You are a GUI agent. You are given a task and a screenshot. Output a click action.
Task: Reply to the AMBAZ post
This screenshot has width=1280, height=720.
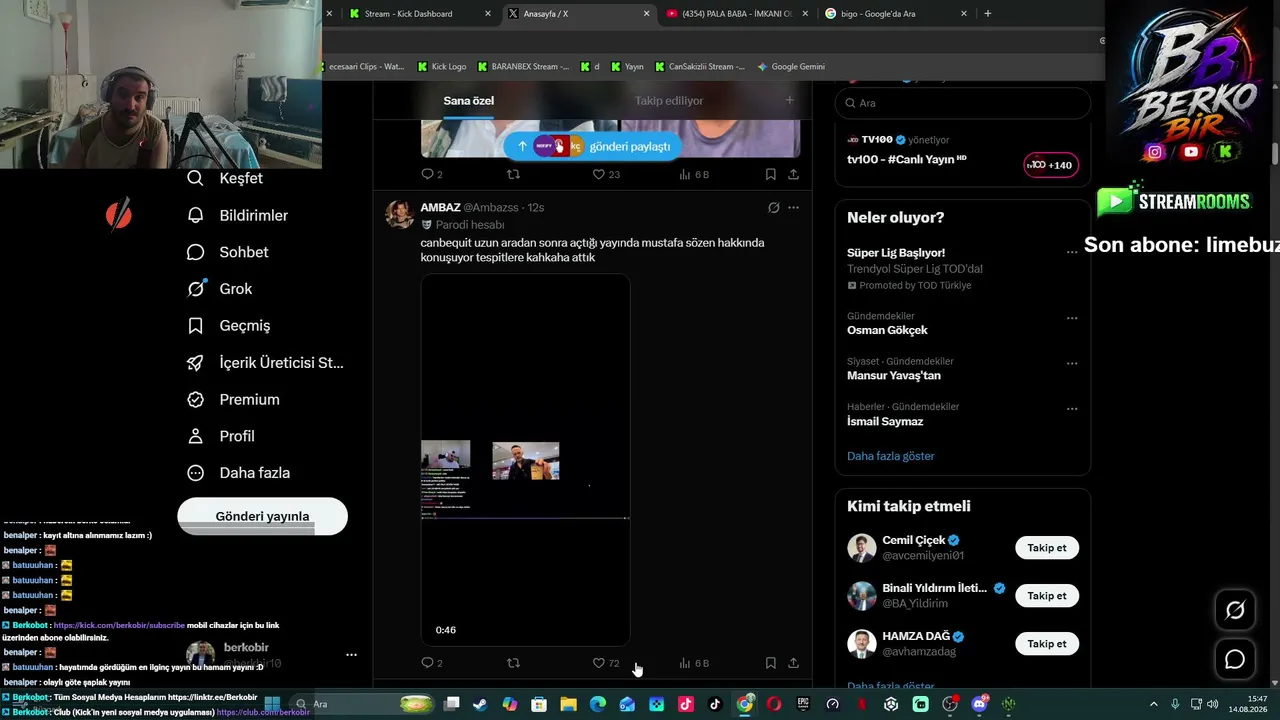[432, 663]
